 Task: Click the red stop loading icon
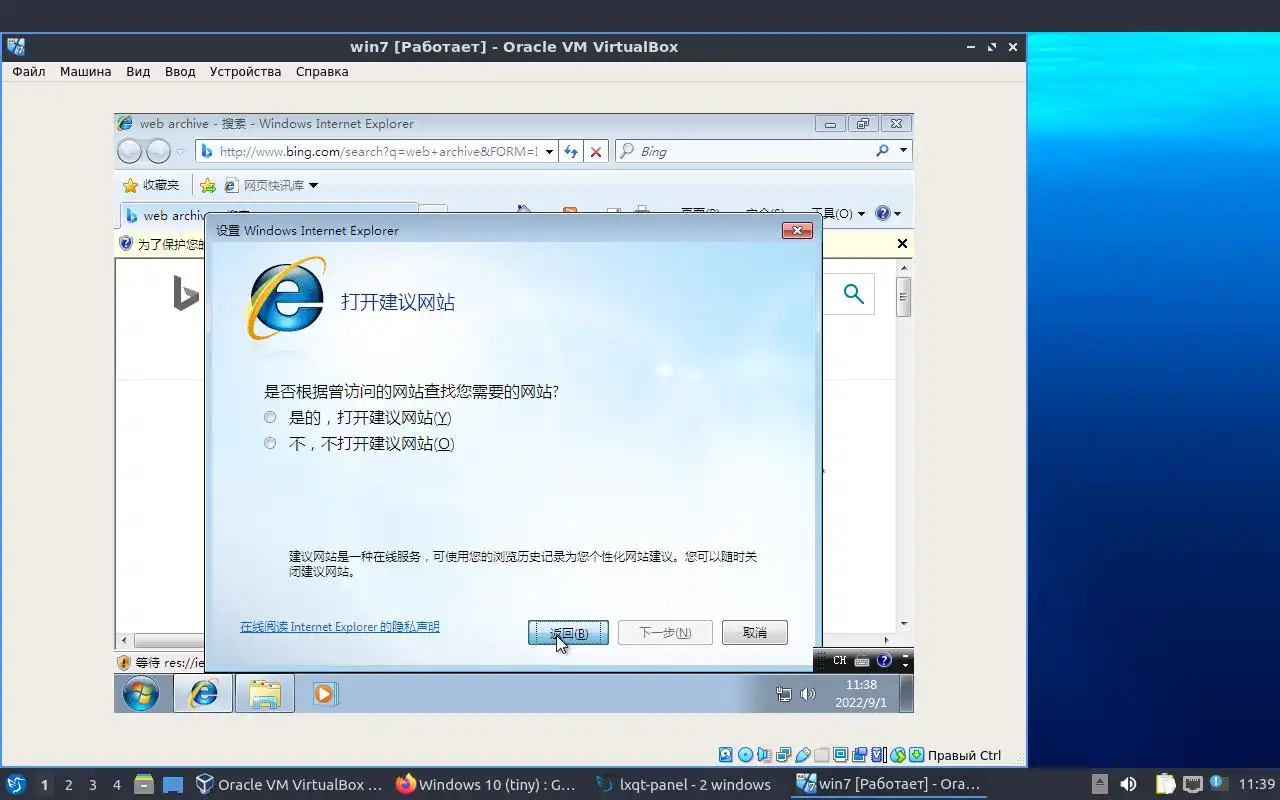coord(596,151)
